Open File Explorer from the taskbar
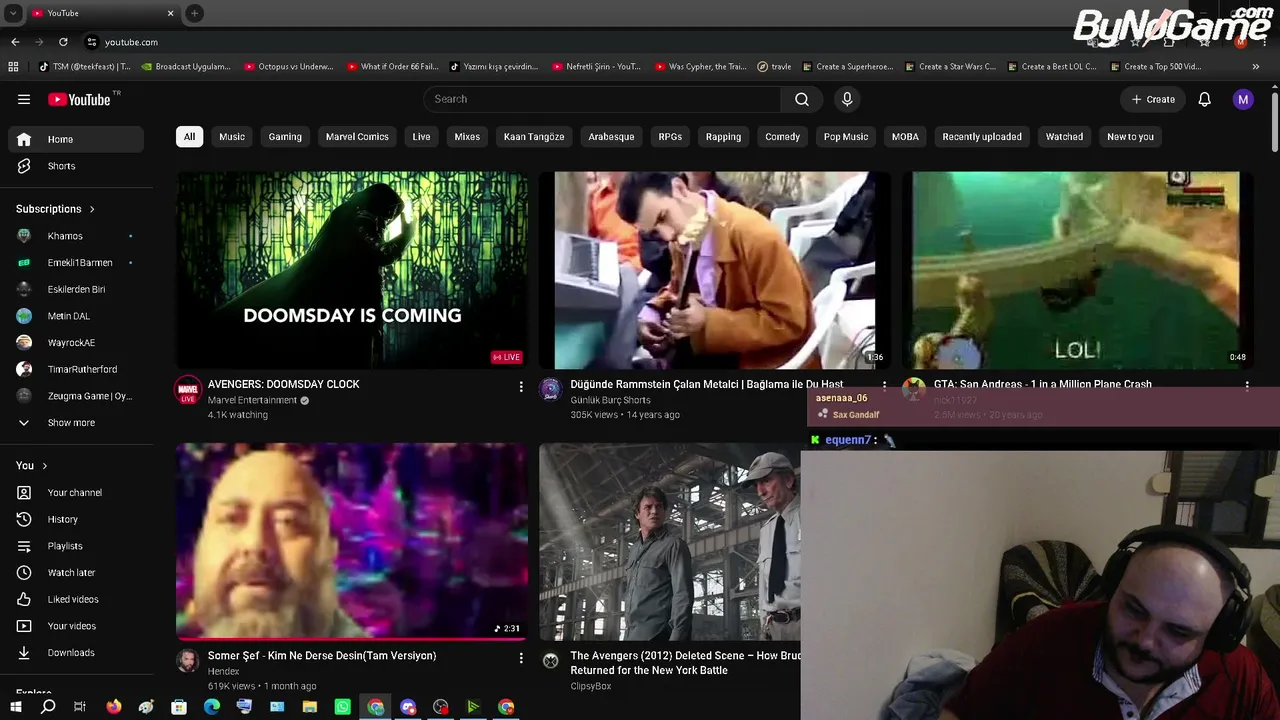The width and height of the screenshot is (1280, 720). point(310,707)
